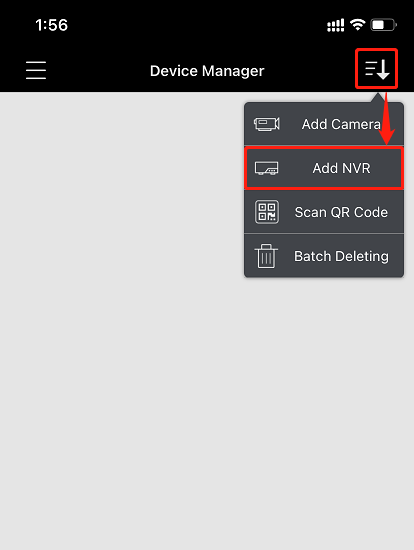Tap the 1:56 clock
This screenshot has height=550, width=414.
click(x=52, y=25)
